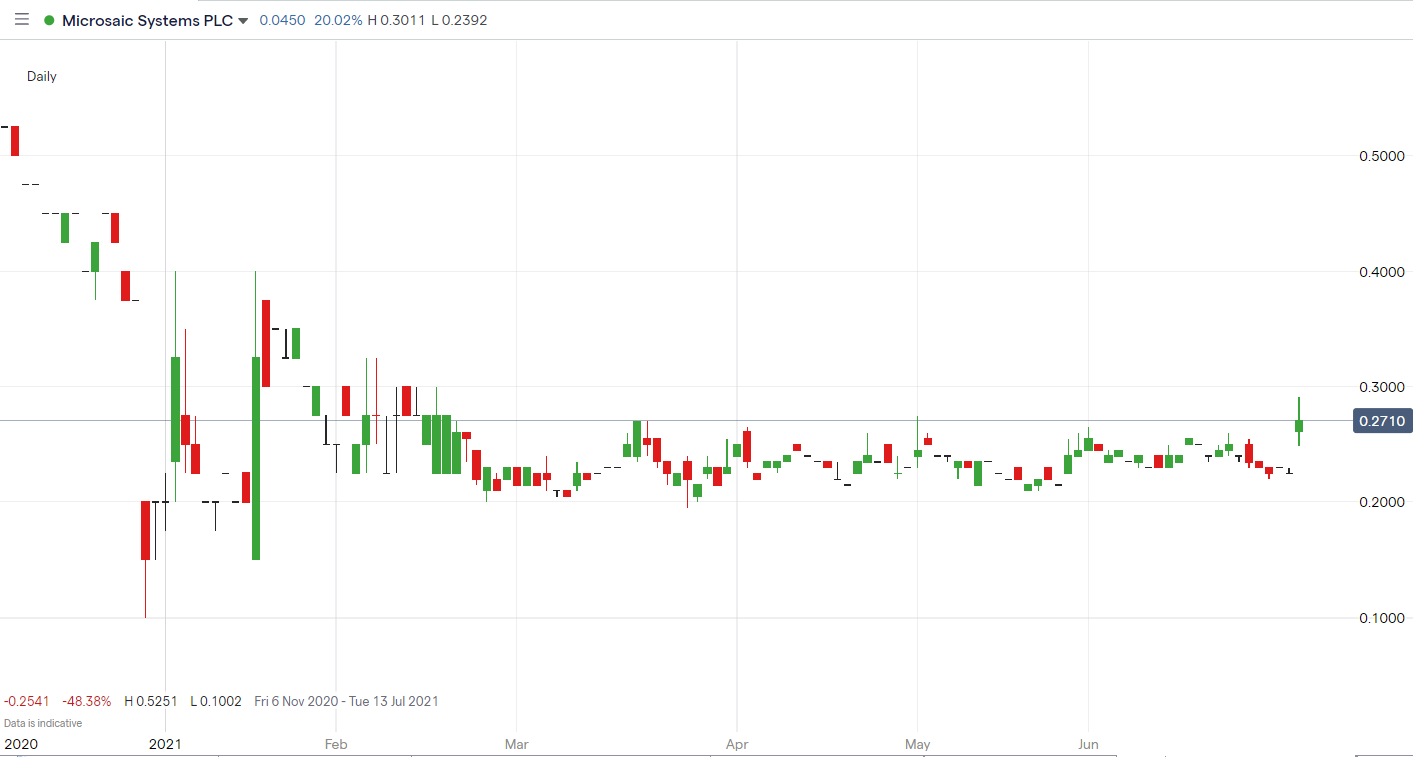
Task: Click the 0.0450 price change value
Action: click(282, 20)
